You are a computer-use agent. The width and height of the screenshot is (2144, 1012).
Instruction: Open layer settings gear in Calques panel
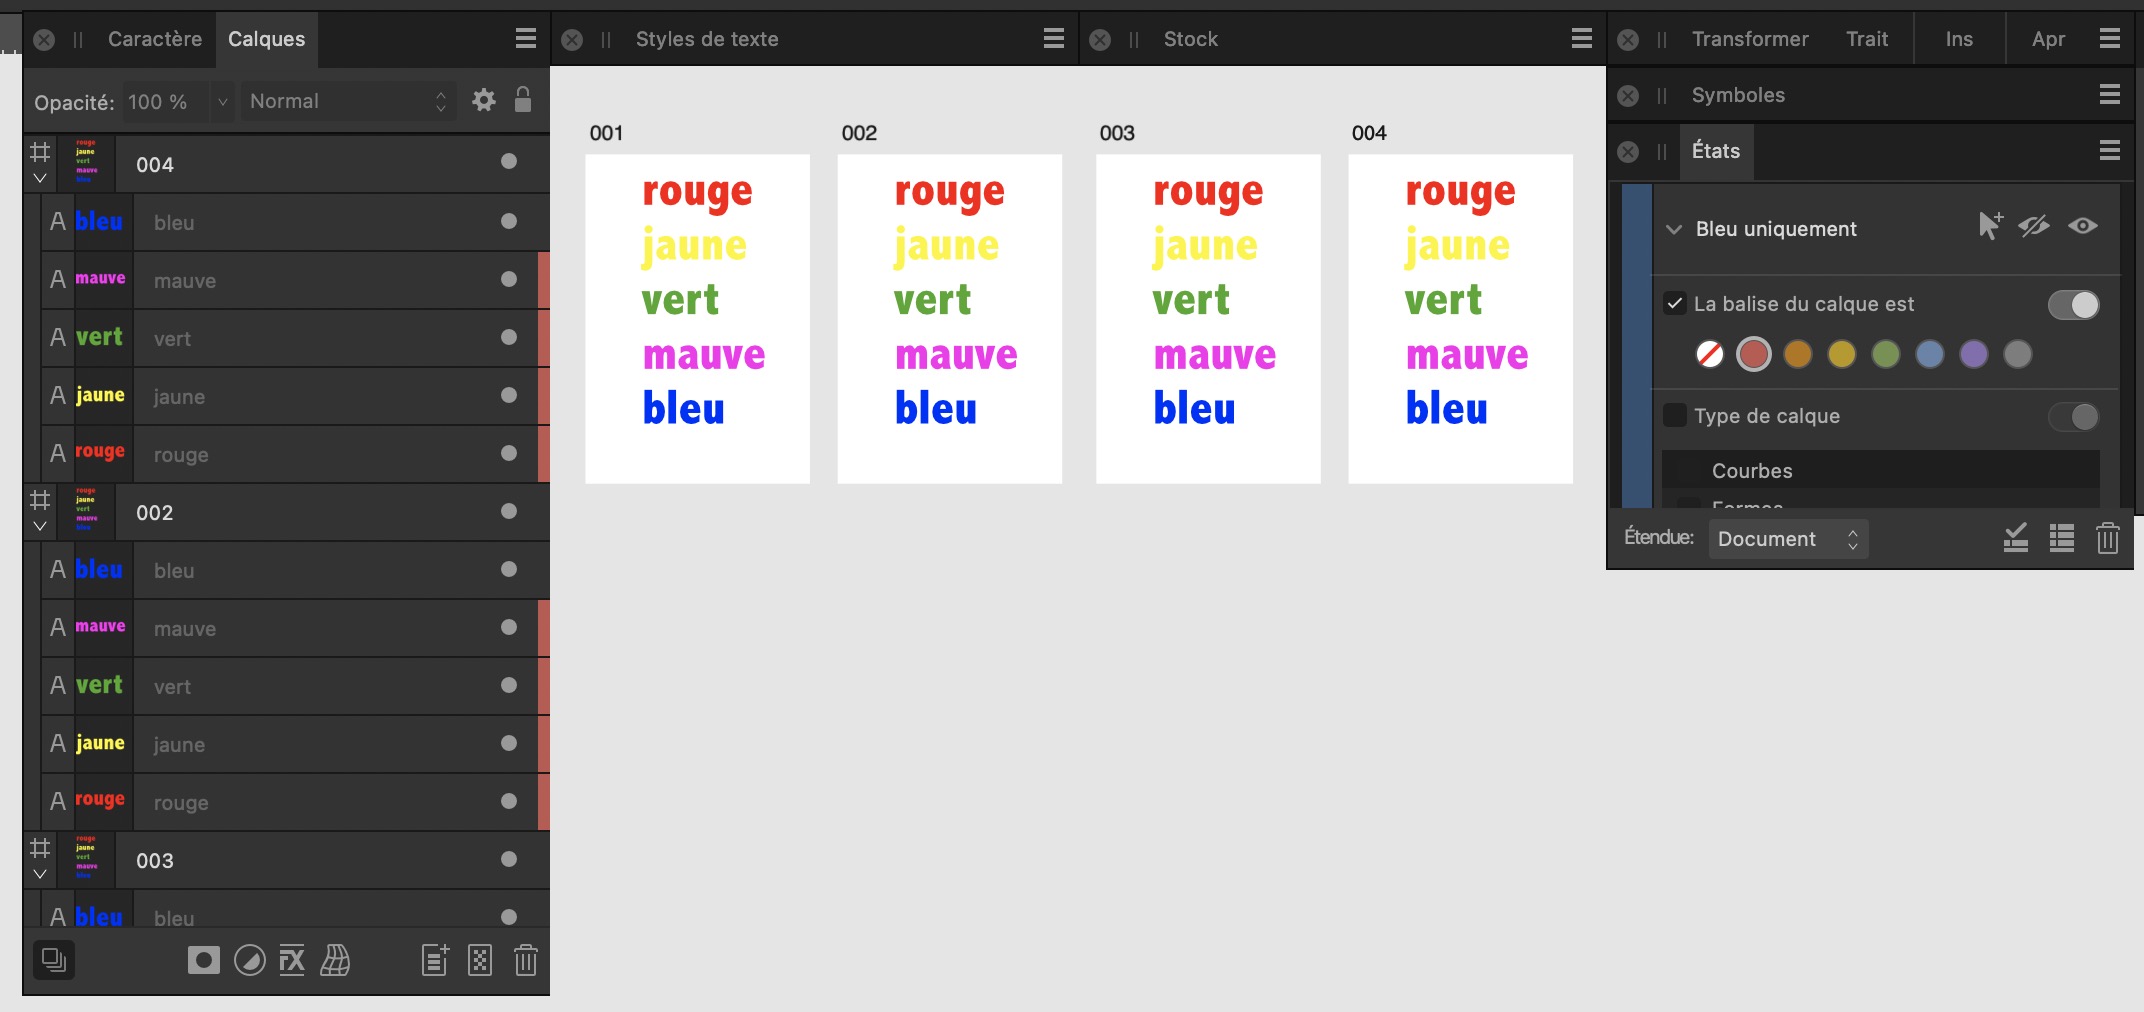(484, 100)
